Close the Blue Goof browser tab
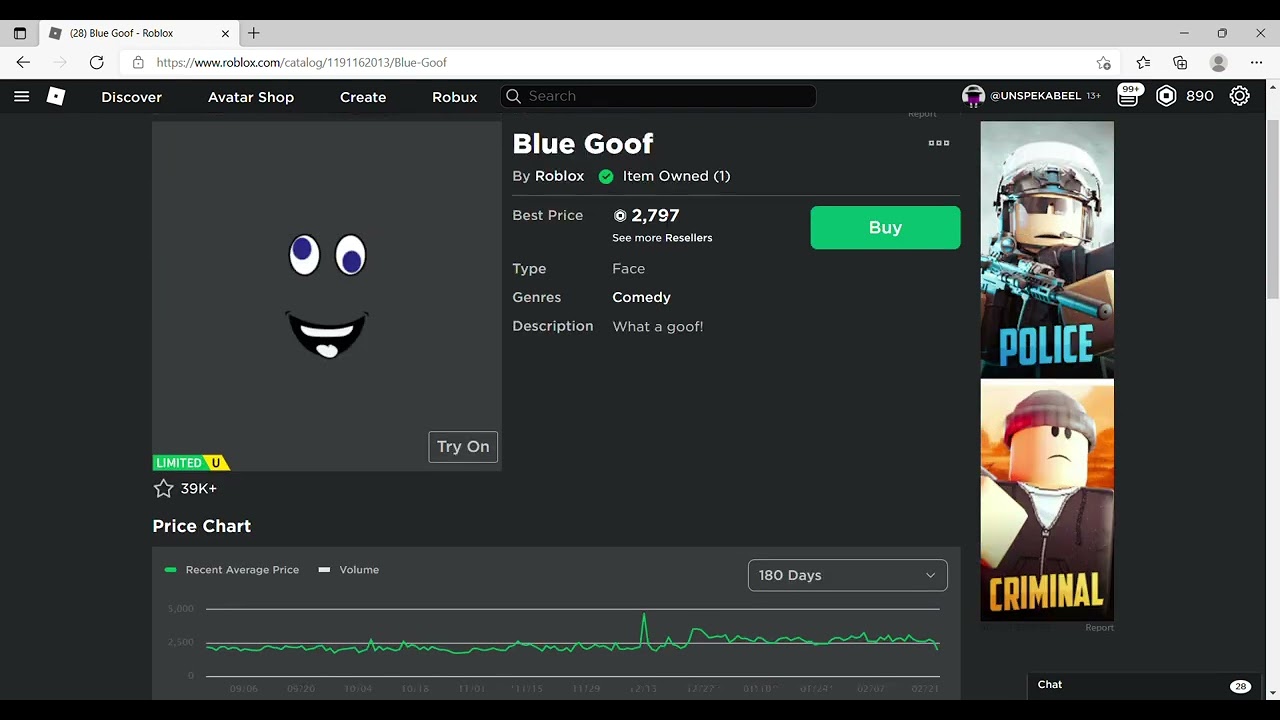 [225, 33]
